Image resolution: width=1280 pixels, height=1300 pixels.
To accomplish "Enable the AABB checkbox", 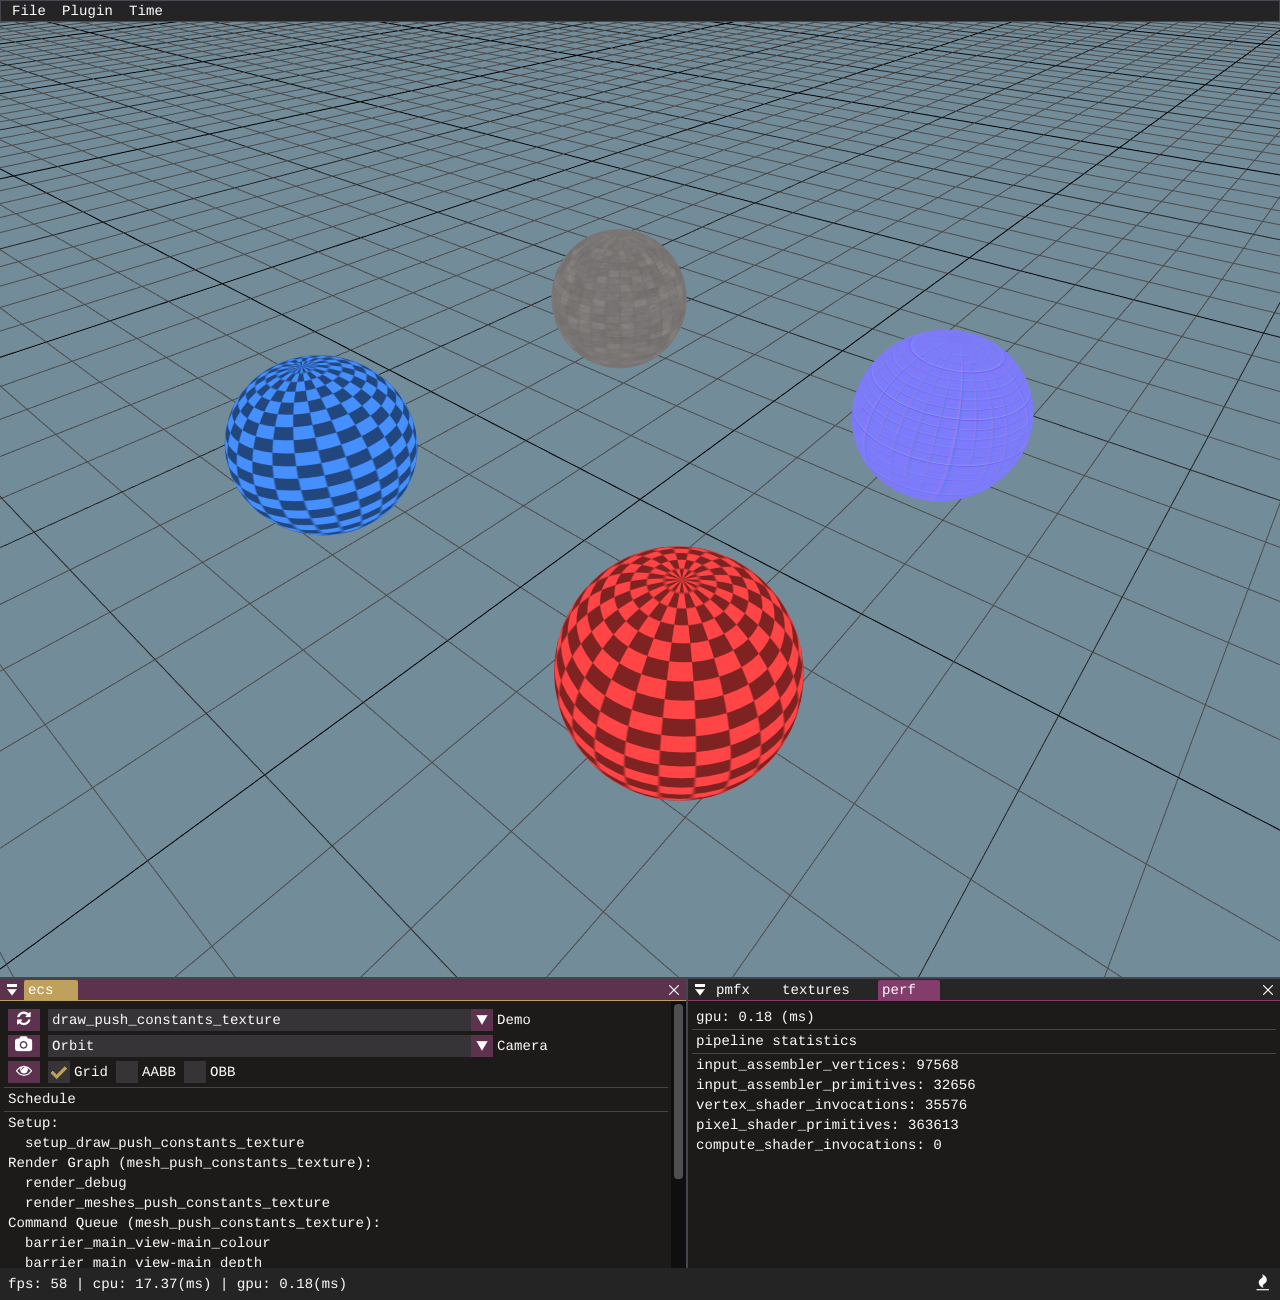I will tap(127, 1072).
